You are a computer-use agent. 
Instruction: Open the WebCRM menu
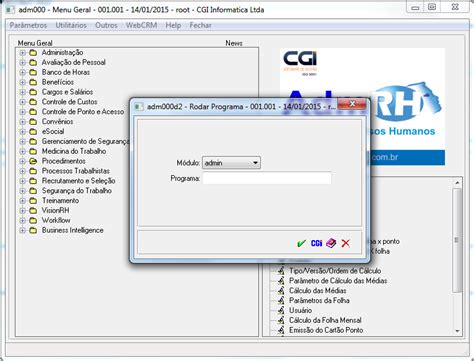(x=141, y=25)
